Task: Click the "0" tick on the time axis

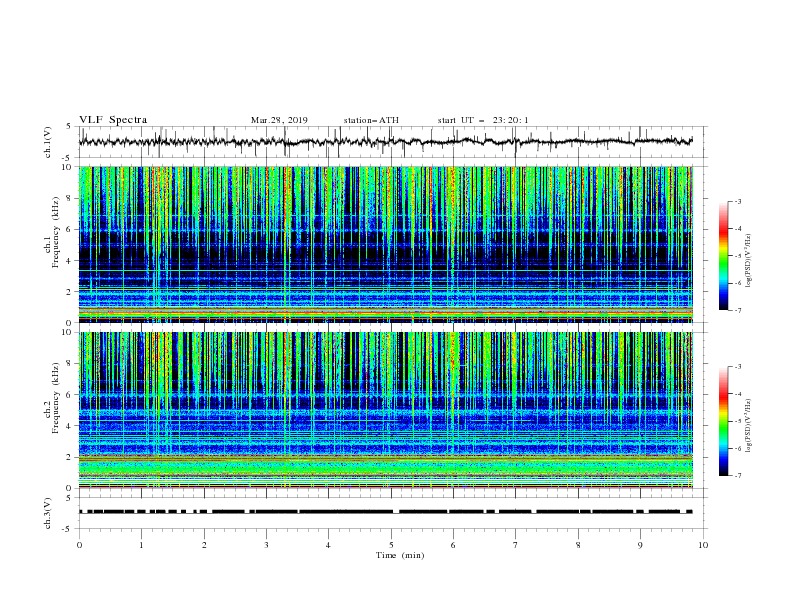Action: (x=79, y=545)
